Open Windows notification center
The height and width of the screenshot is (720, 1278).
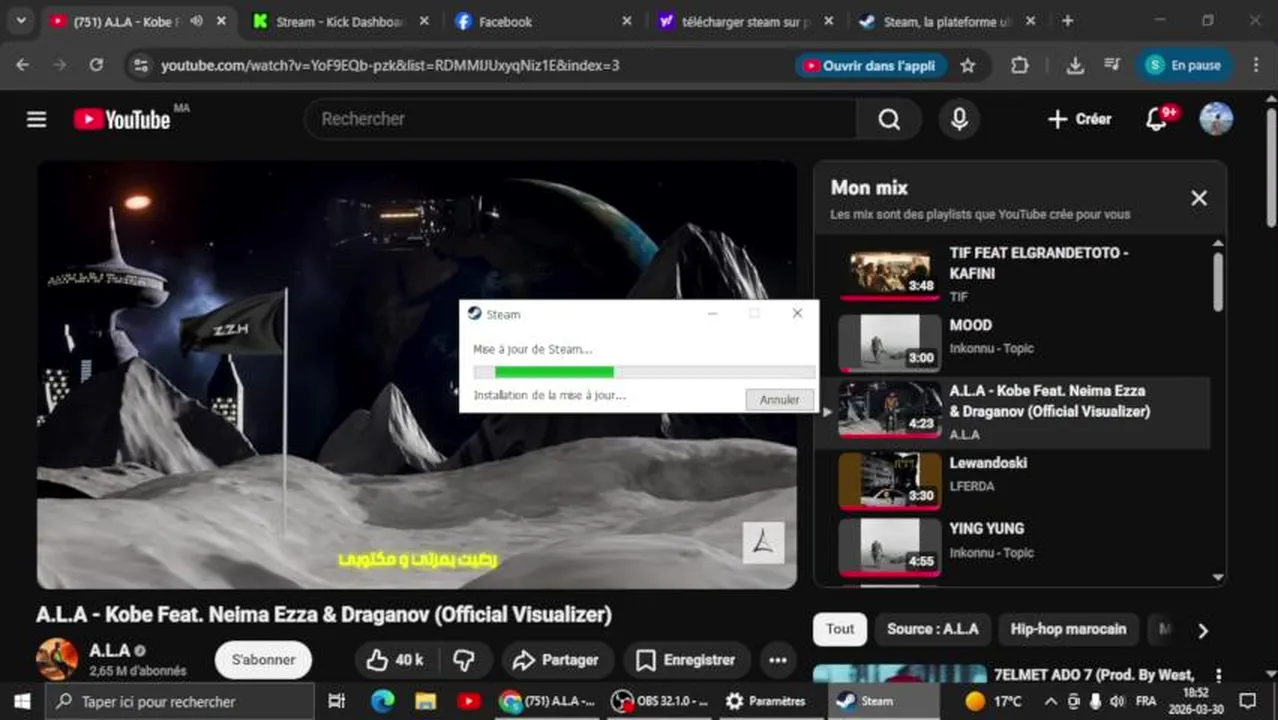click(x=1248, y=701)
